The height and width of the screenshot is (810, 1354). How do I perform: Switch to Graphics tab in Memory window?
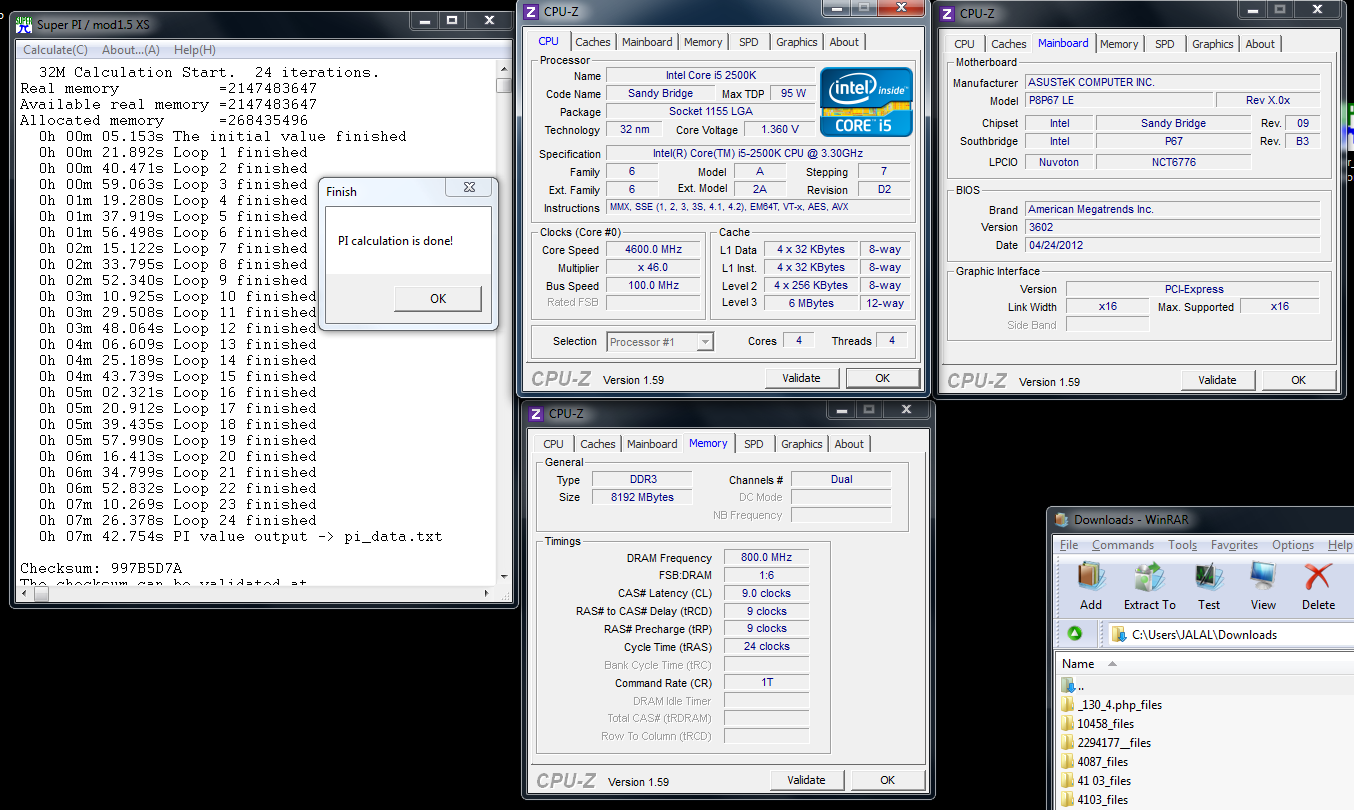click(x=802, y=444)
